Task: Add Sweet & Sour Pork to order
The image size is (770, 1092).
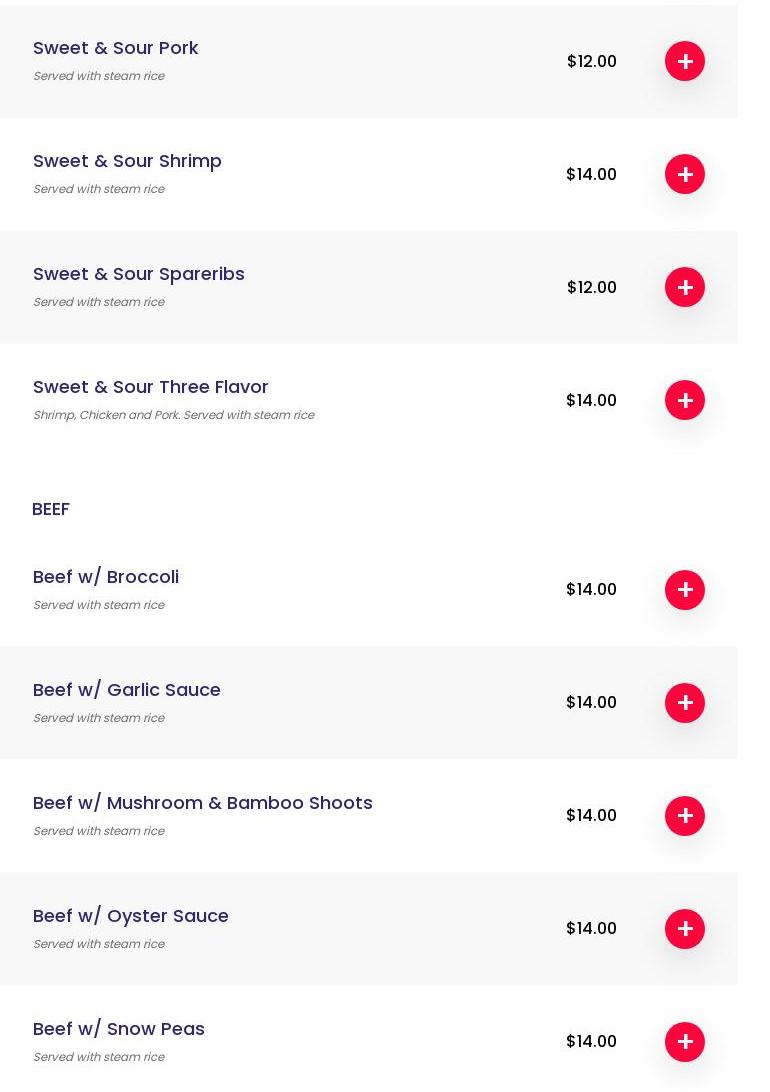Action: click(x=685, y=61)
